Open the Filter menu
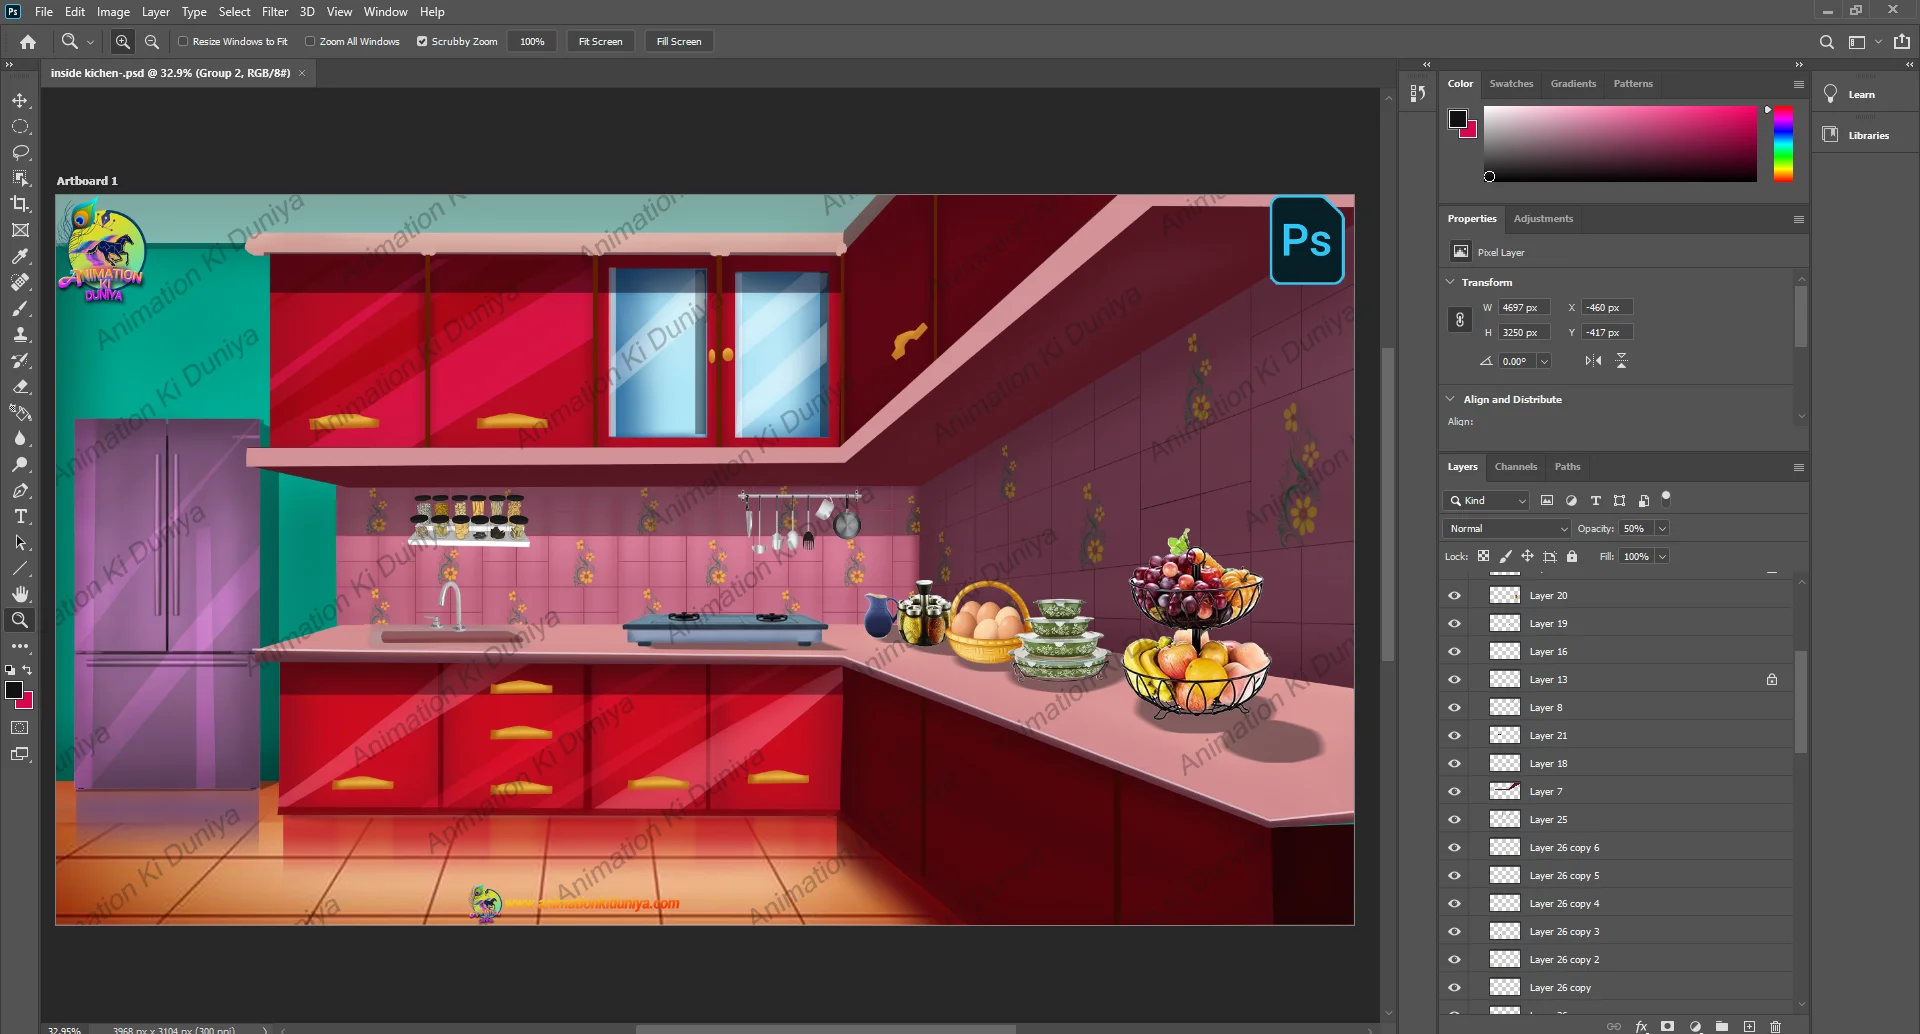1920x1034 pixels. tap(274, 12)
